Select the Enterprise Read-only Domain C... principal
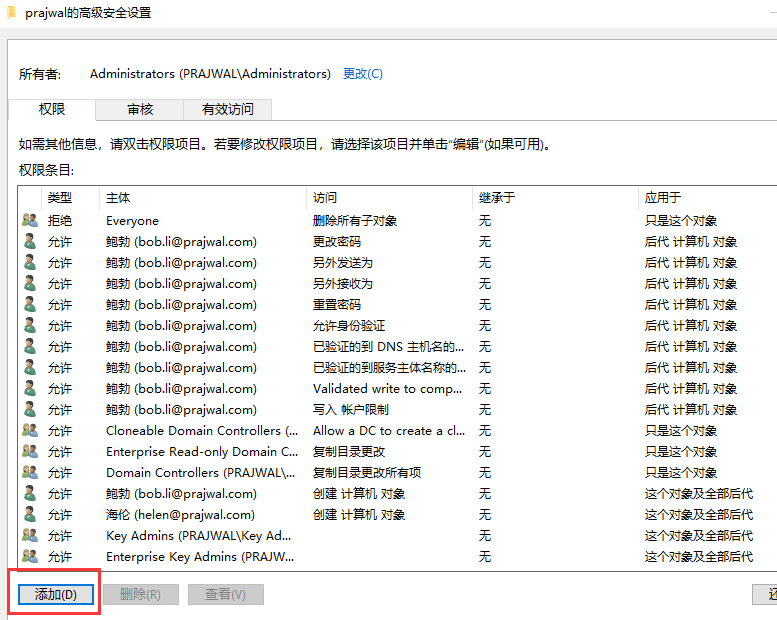The image size is (777, 620). click(x=202, y=451)
